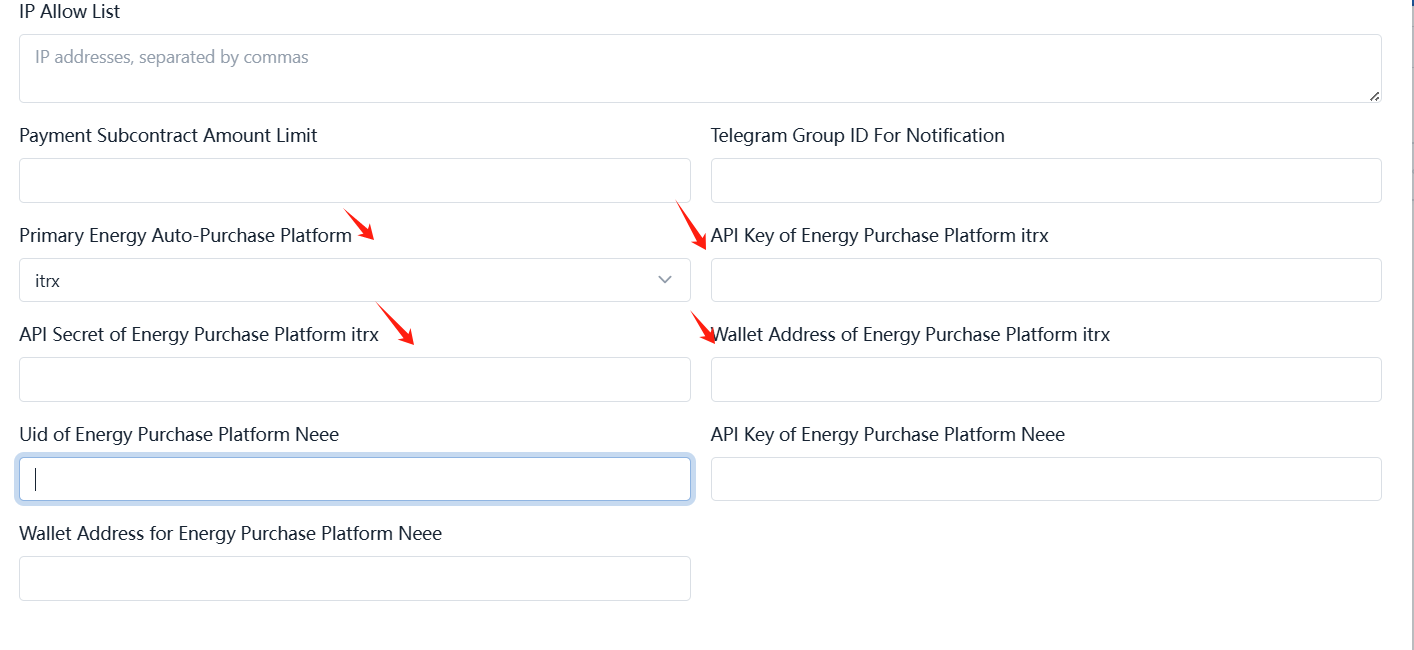The image size is (1414, 650).
Task: Click the Wallet Address for Platform Neee input
Action: click(355, 578)
